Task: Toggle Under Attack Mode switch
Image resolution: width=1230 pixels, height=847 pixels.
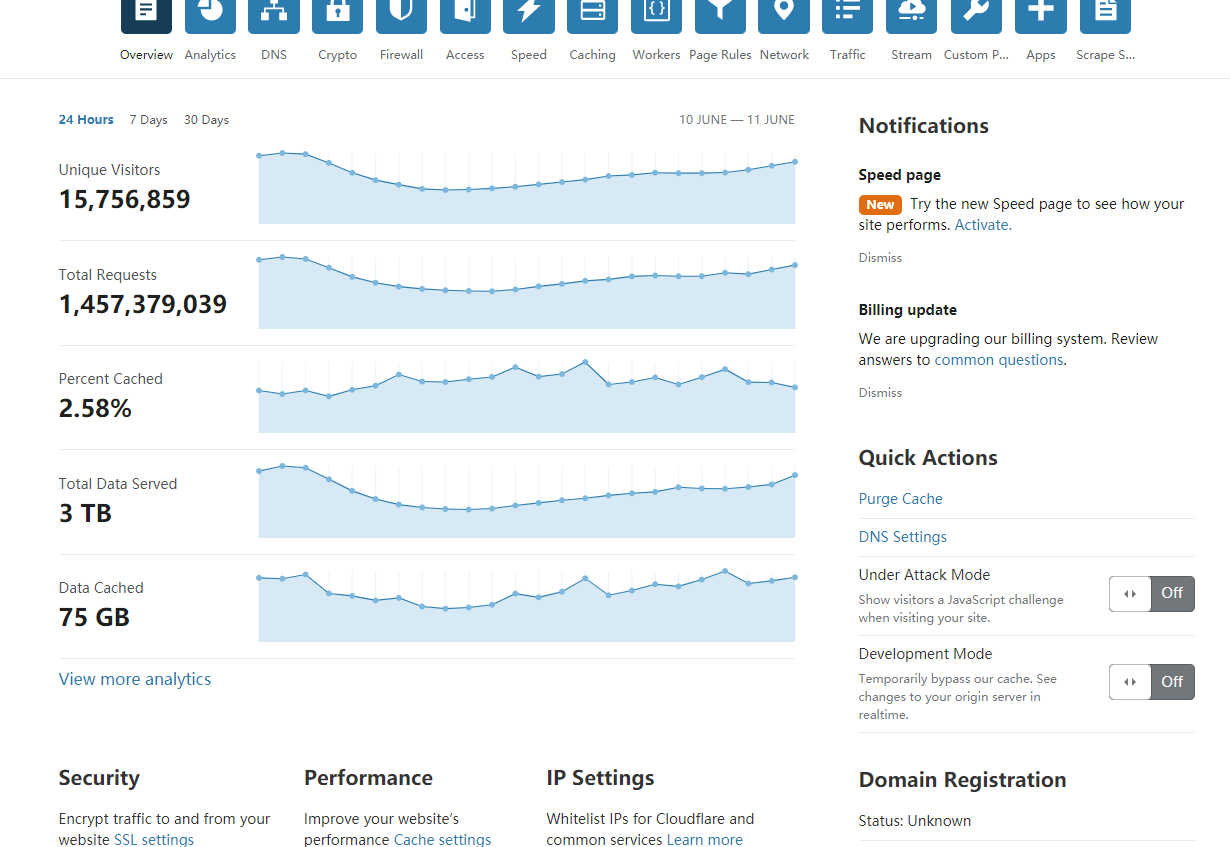Action: (1151, 593)
